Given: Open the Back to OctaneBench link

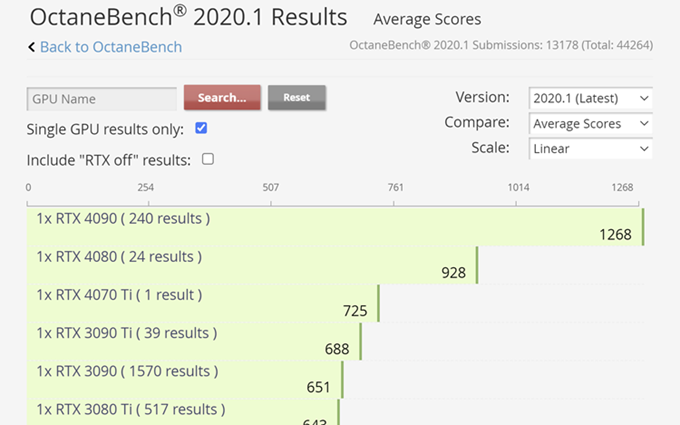Looking at the screenshot, I should point(111,47).
